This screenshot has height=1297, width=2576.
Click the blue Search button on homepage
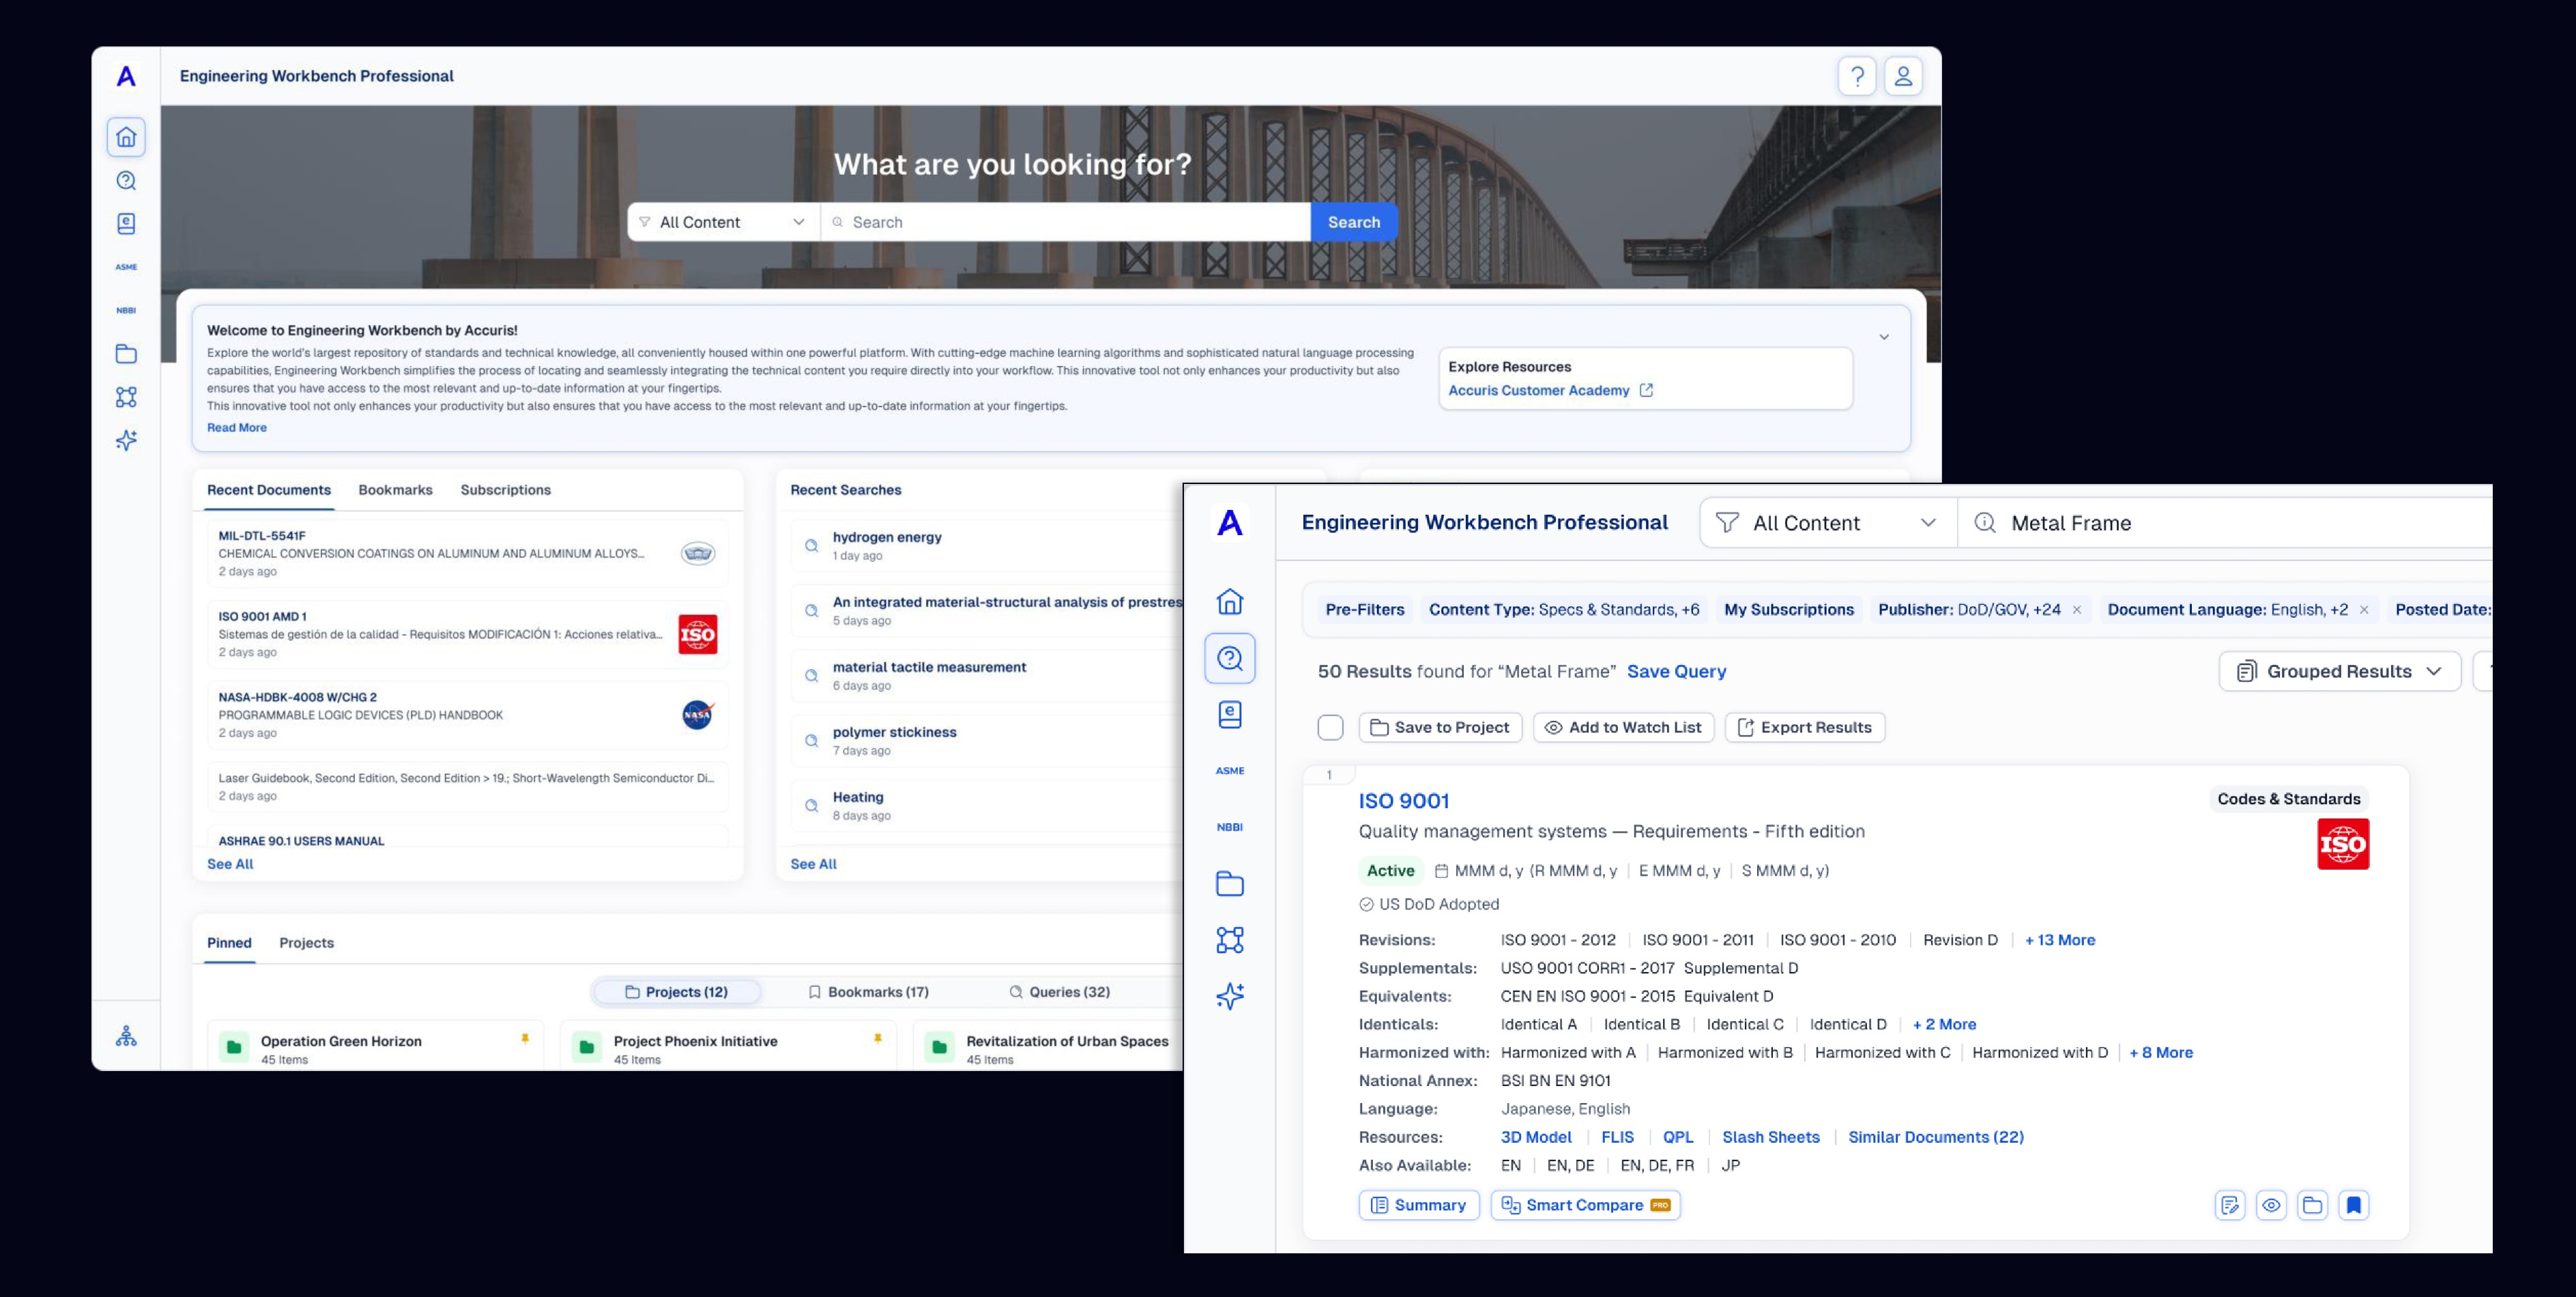1354,222
